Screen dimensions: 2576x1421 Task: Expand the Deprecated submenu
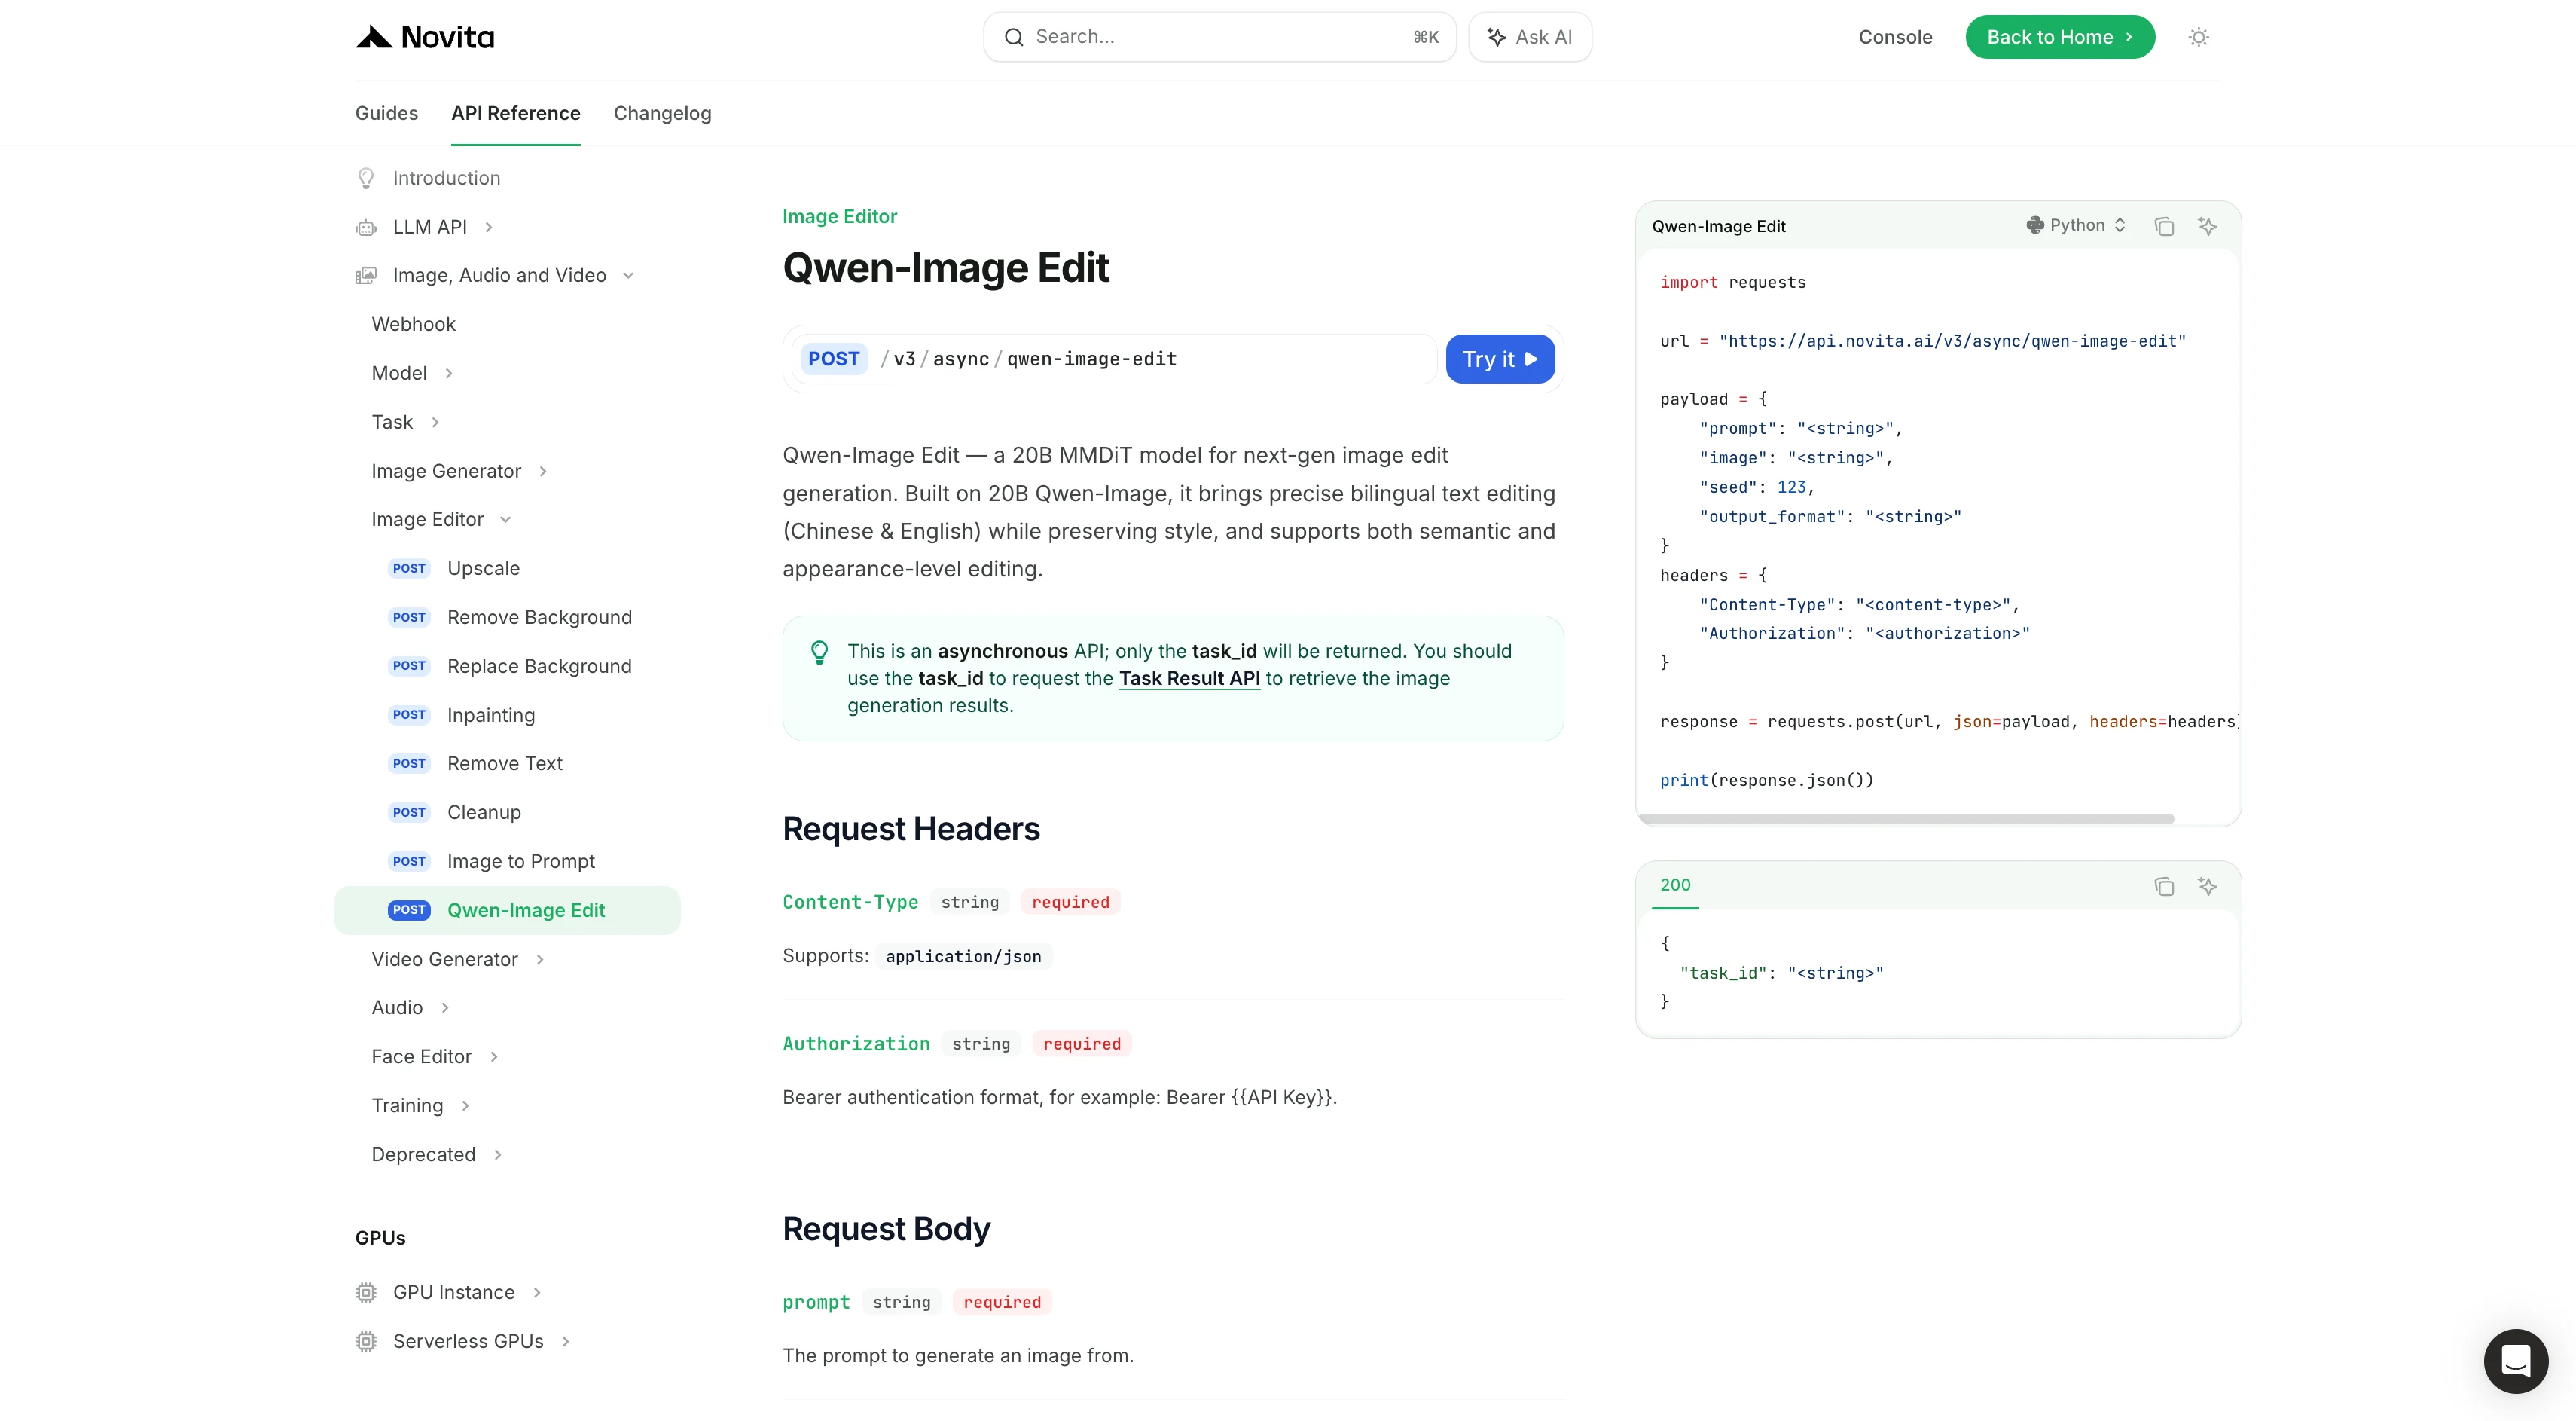tap(498, 1154)
